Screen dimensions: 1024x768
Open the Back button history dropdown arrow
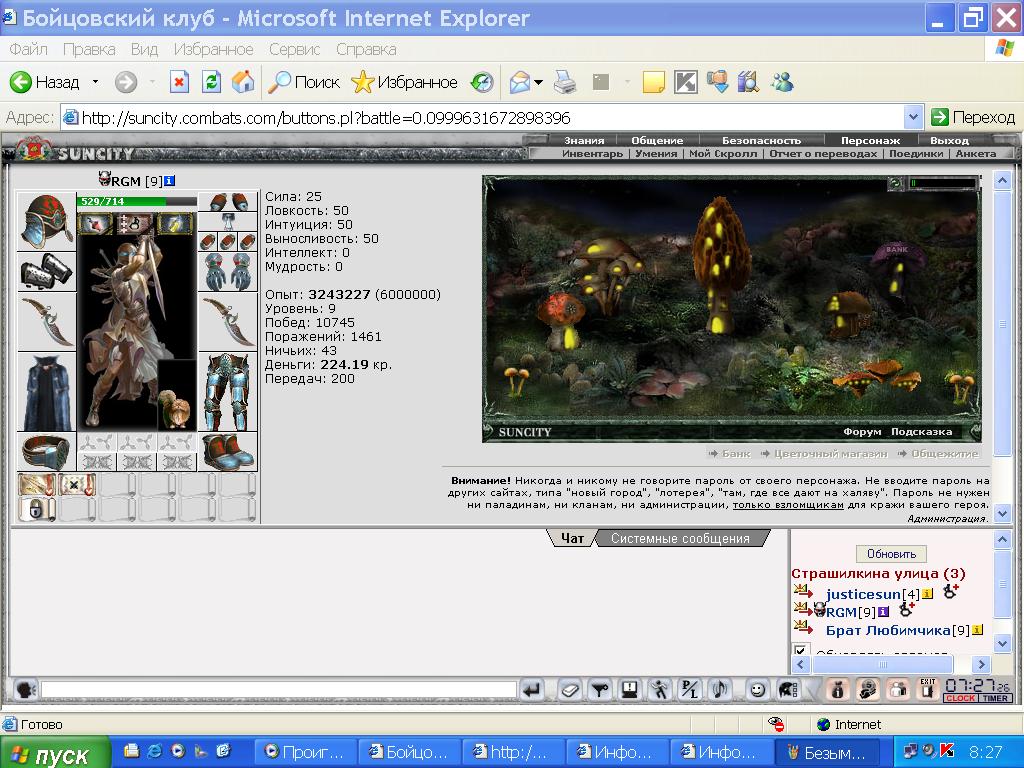coord(95,82)
